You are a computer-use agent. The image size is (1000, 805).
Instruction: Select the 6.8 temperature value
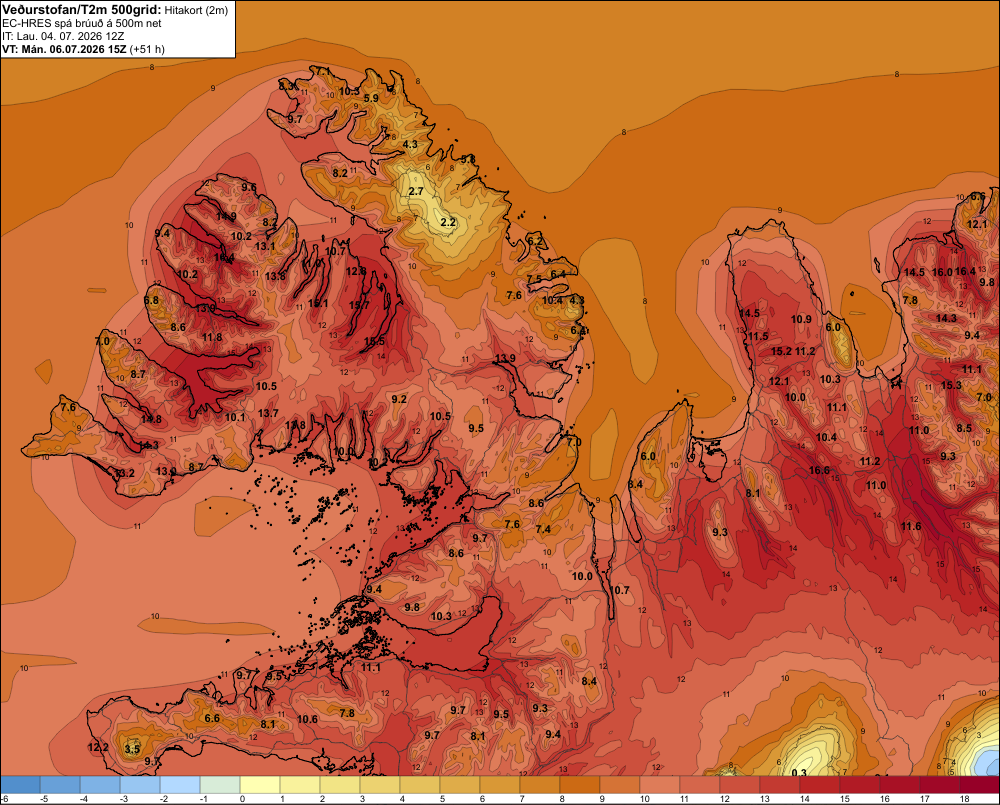tap(151, 300)
